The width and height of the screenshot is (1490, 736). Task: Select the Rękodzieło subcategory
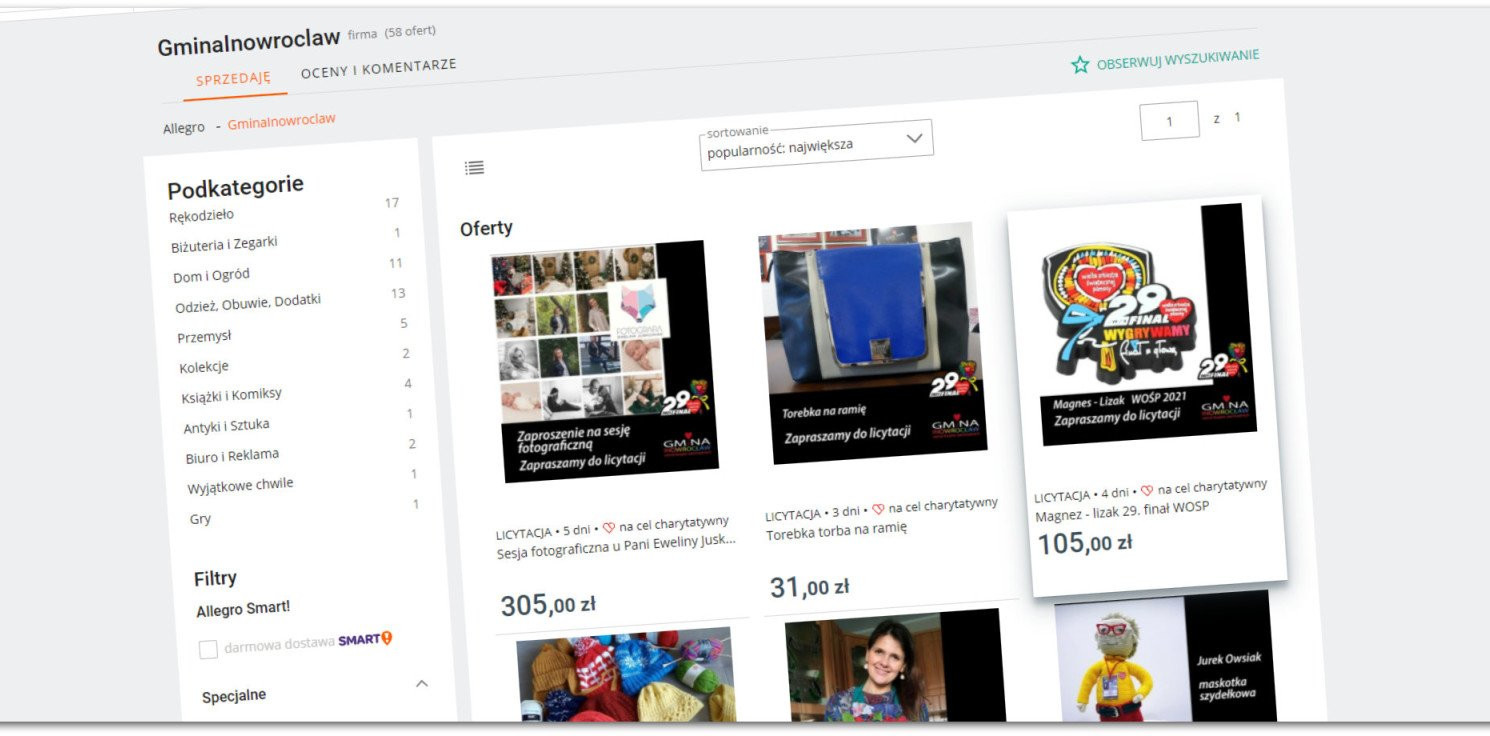pos(201,215)
